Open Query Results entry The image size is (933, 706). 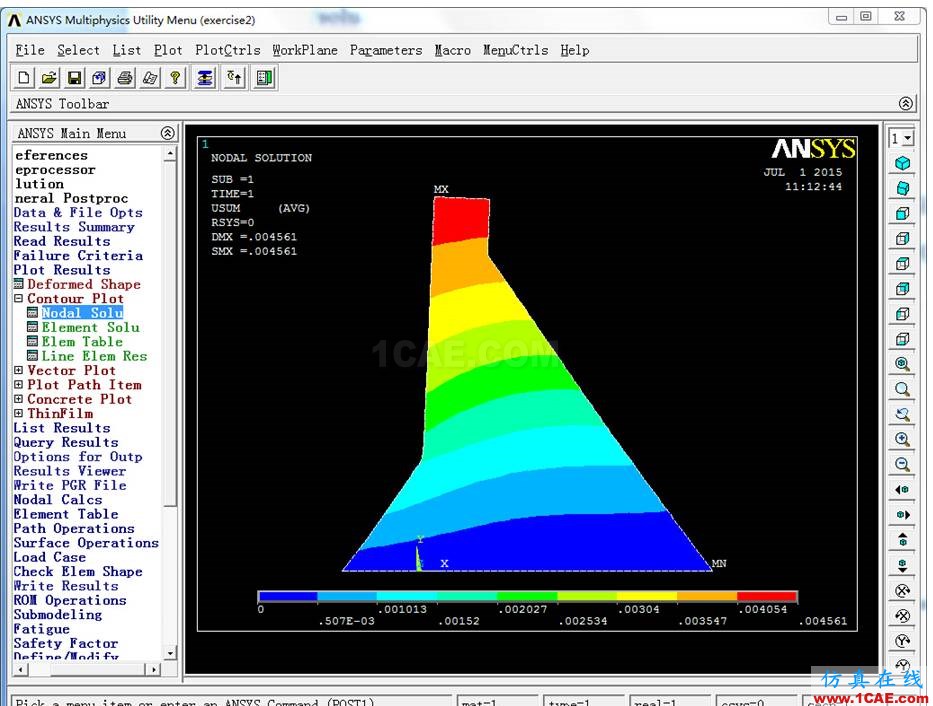pyautogui.click(x=66, y=442)
